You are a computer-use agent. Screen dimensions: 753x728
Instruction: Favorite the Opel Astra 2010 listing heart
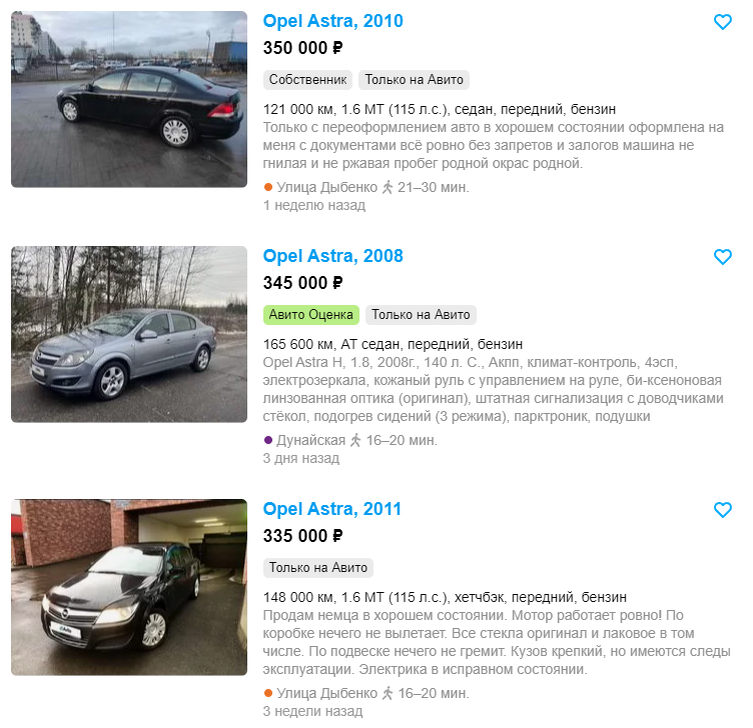click(722, 22)
